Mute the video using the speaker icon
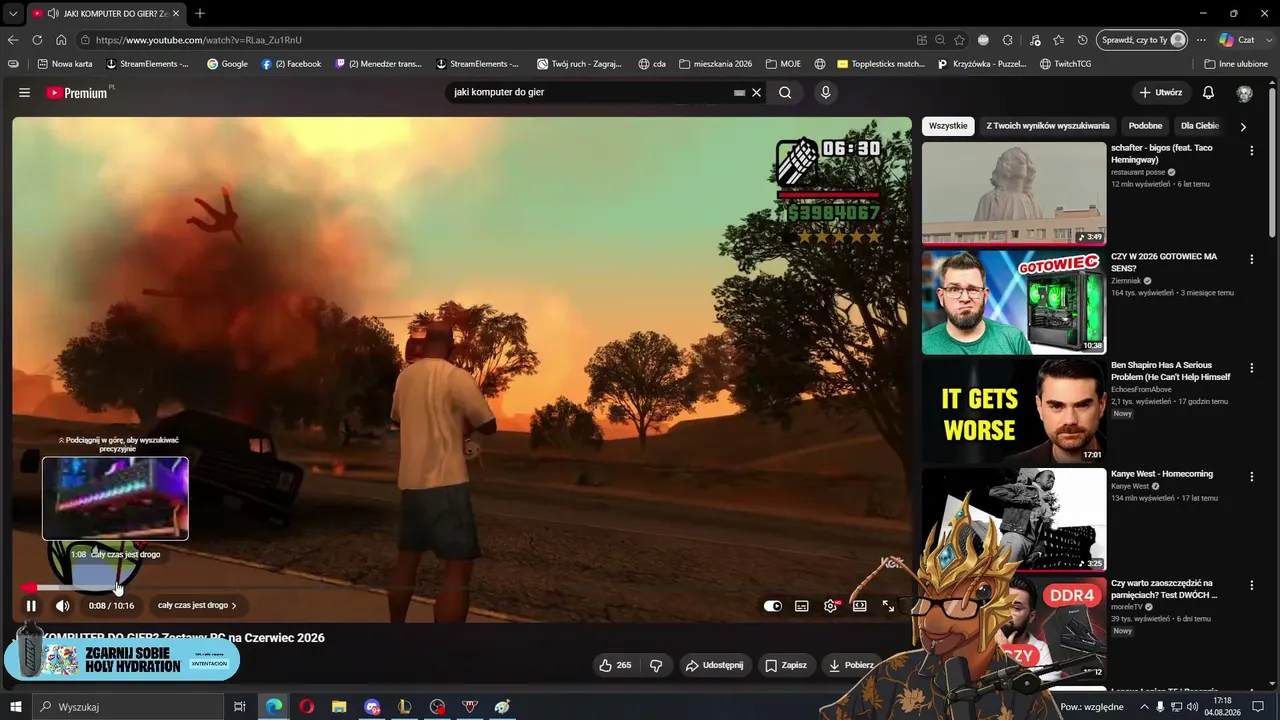 coord(63,606)
